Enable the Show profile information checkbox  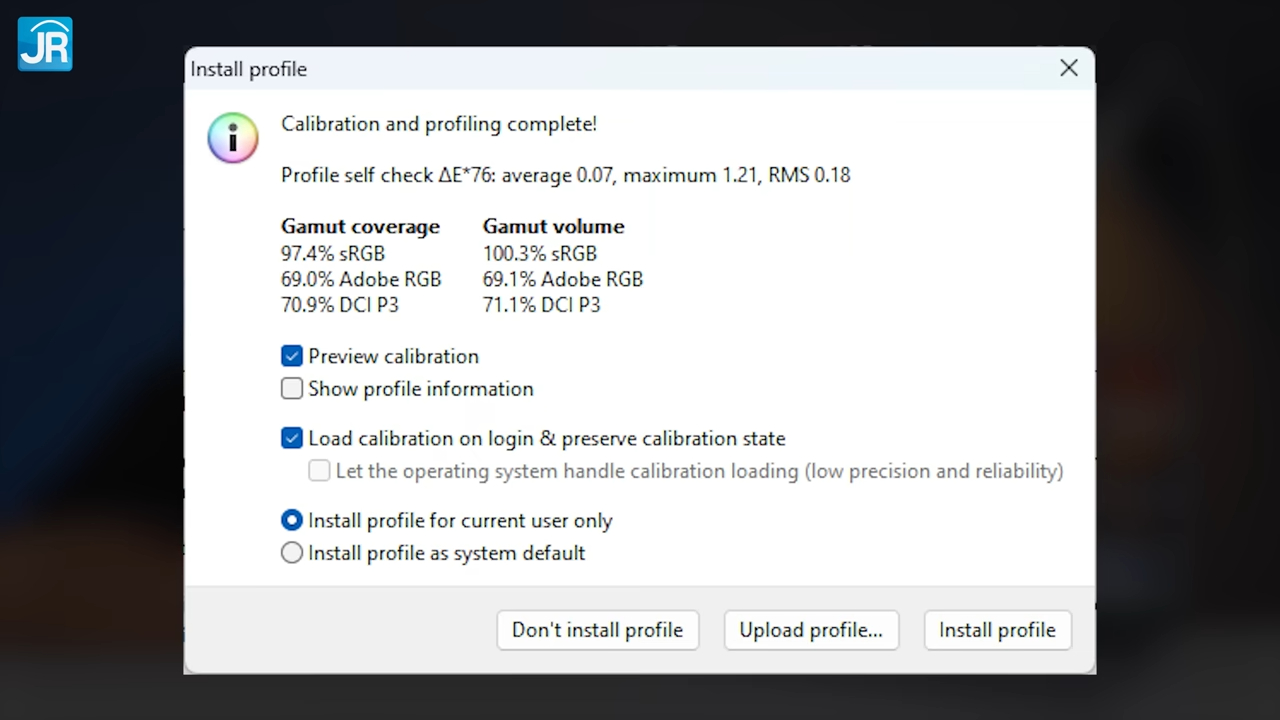coord(291,388)
